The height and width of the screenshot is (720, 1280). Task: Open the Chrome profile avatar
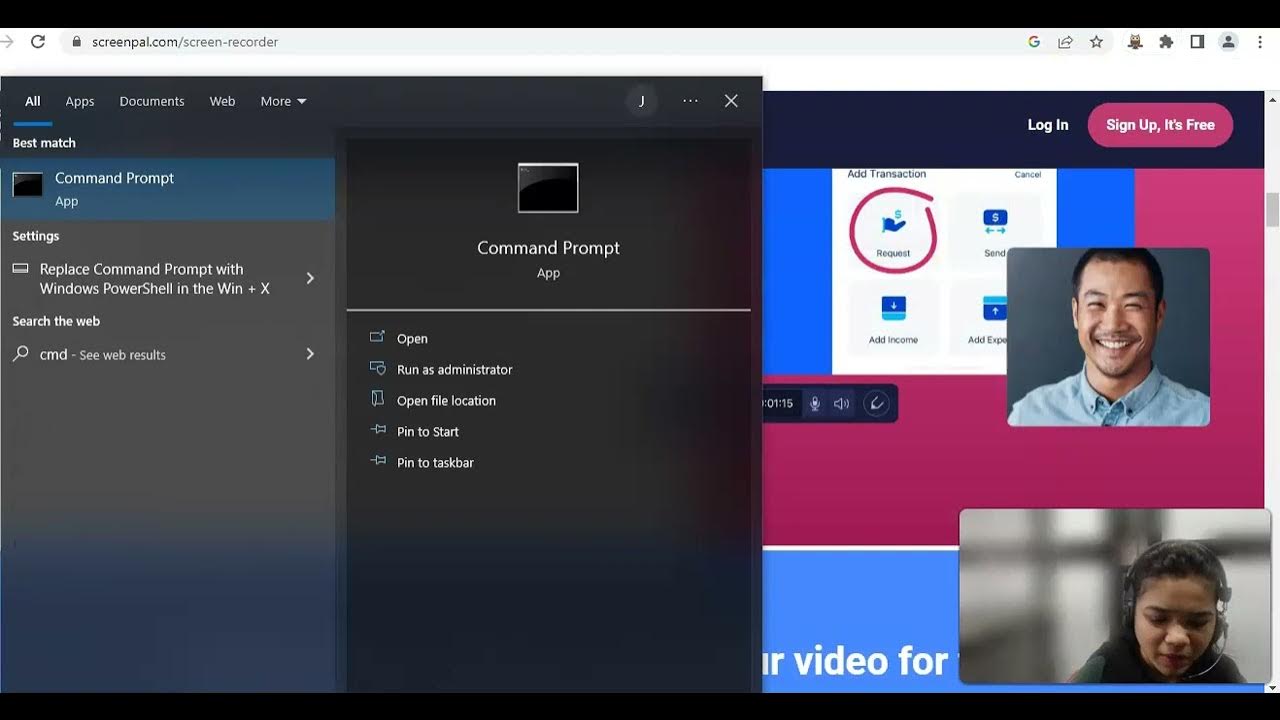tap(1229, 42)
